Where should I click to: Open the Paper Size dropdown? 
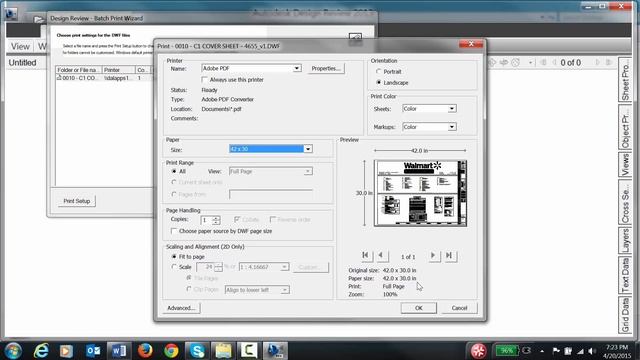click(x=308, y=149)
